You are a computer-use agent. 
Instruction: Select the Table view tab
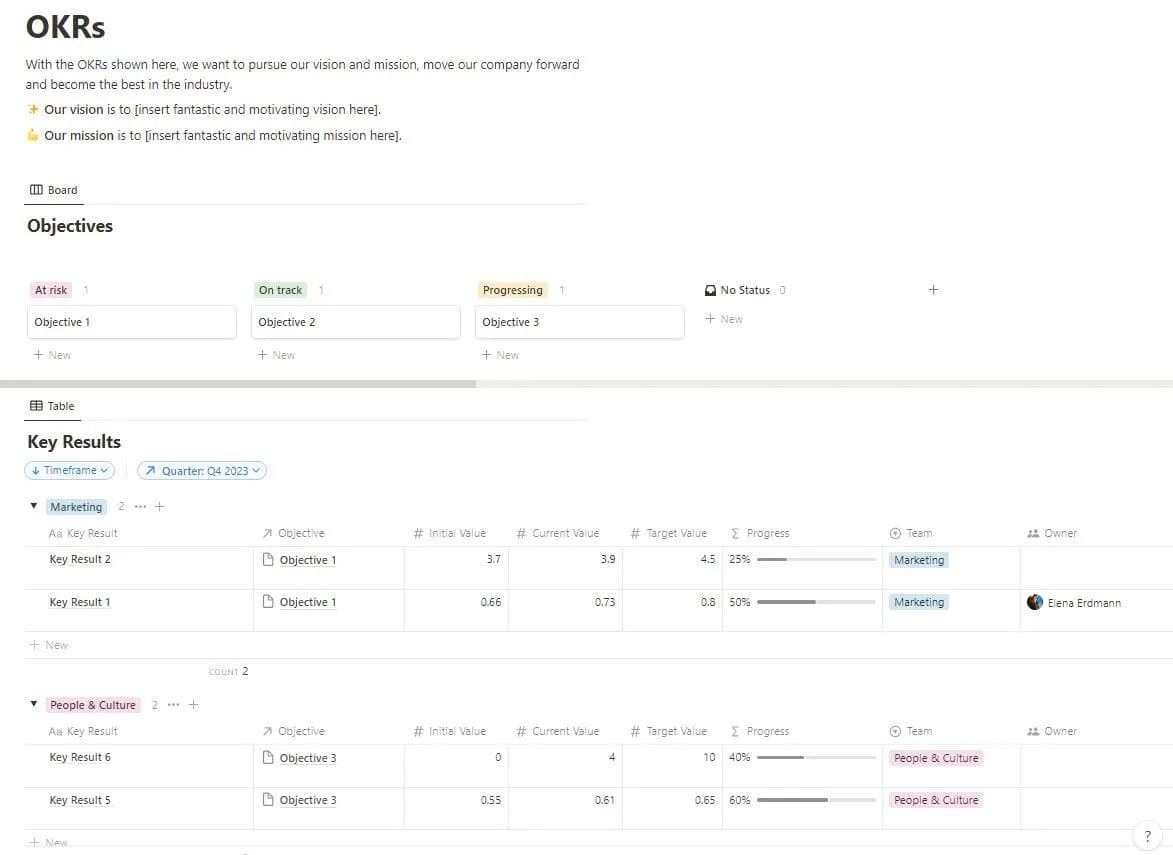[x=53, y=406]
